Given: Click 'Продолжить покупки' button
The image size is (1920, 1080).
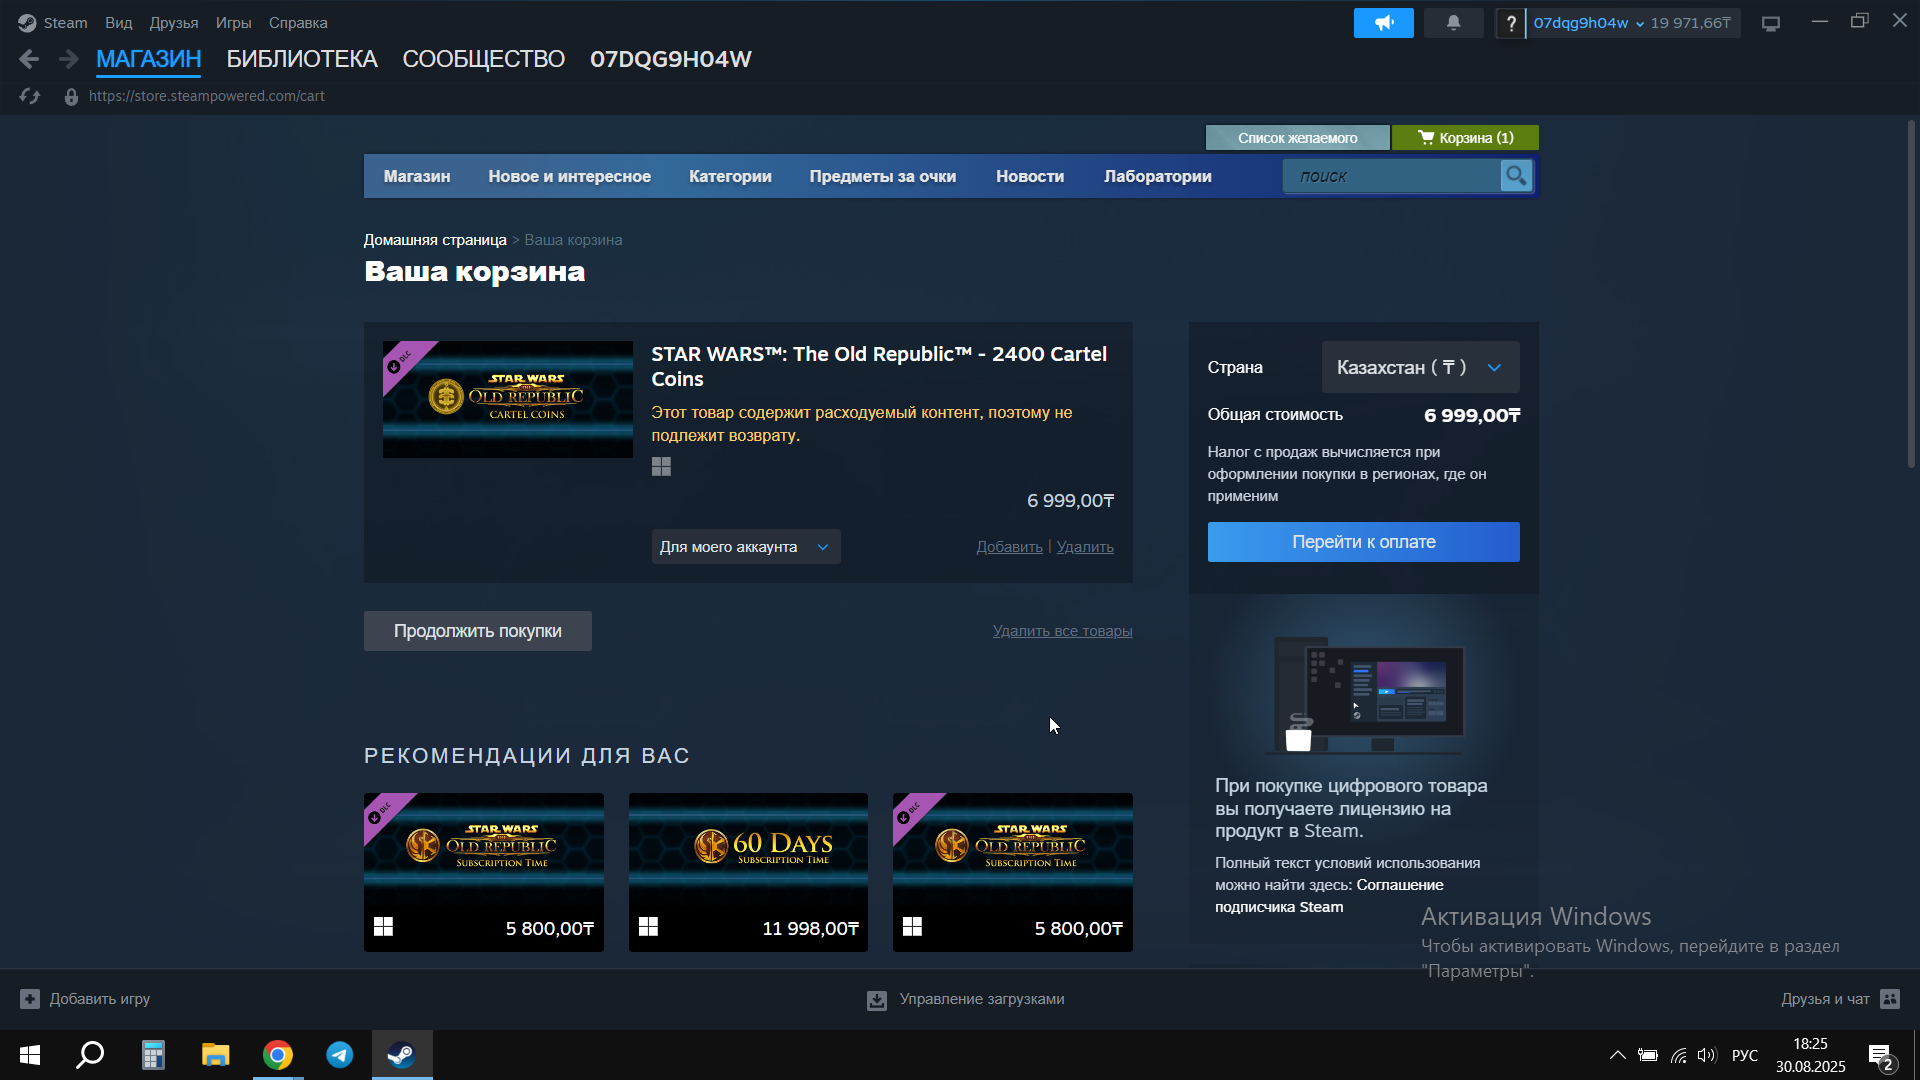Looking at the screenshot, I should pyautogui.click(x=478, y=631).
